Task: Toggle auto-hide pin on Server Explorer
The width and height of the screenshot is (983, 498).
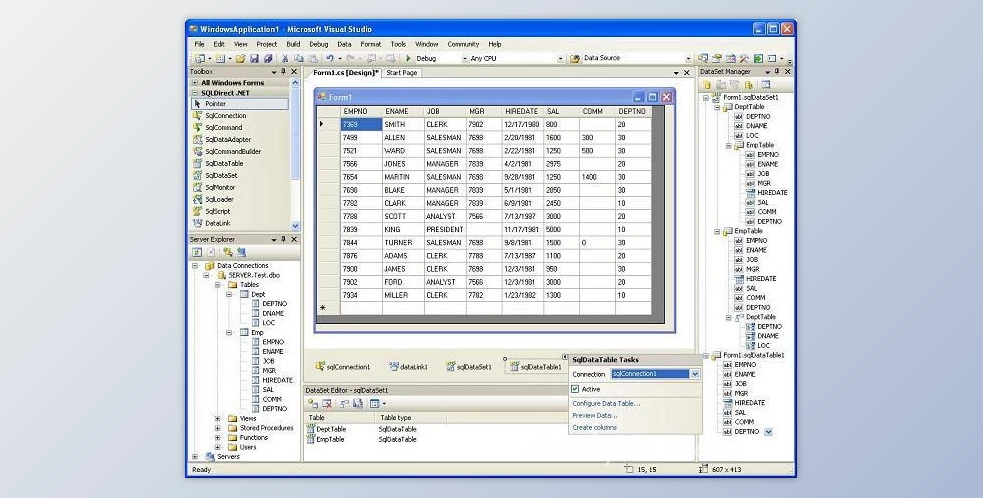Action: point(283,240)
